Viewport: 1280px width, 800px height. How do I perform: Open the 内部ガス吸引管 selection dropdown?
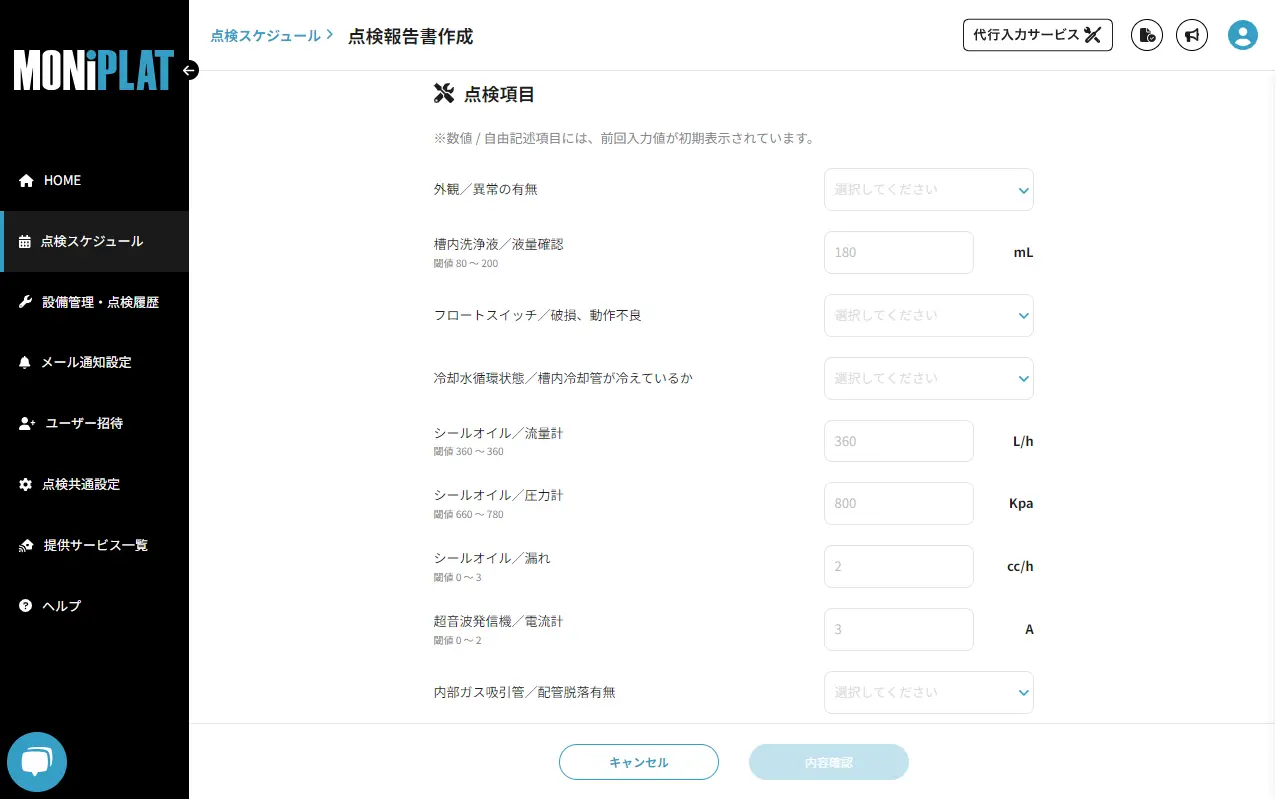pyautogui.click(x=928, y=692)
